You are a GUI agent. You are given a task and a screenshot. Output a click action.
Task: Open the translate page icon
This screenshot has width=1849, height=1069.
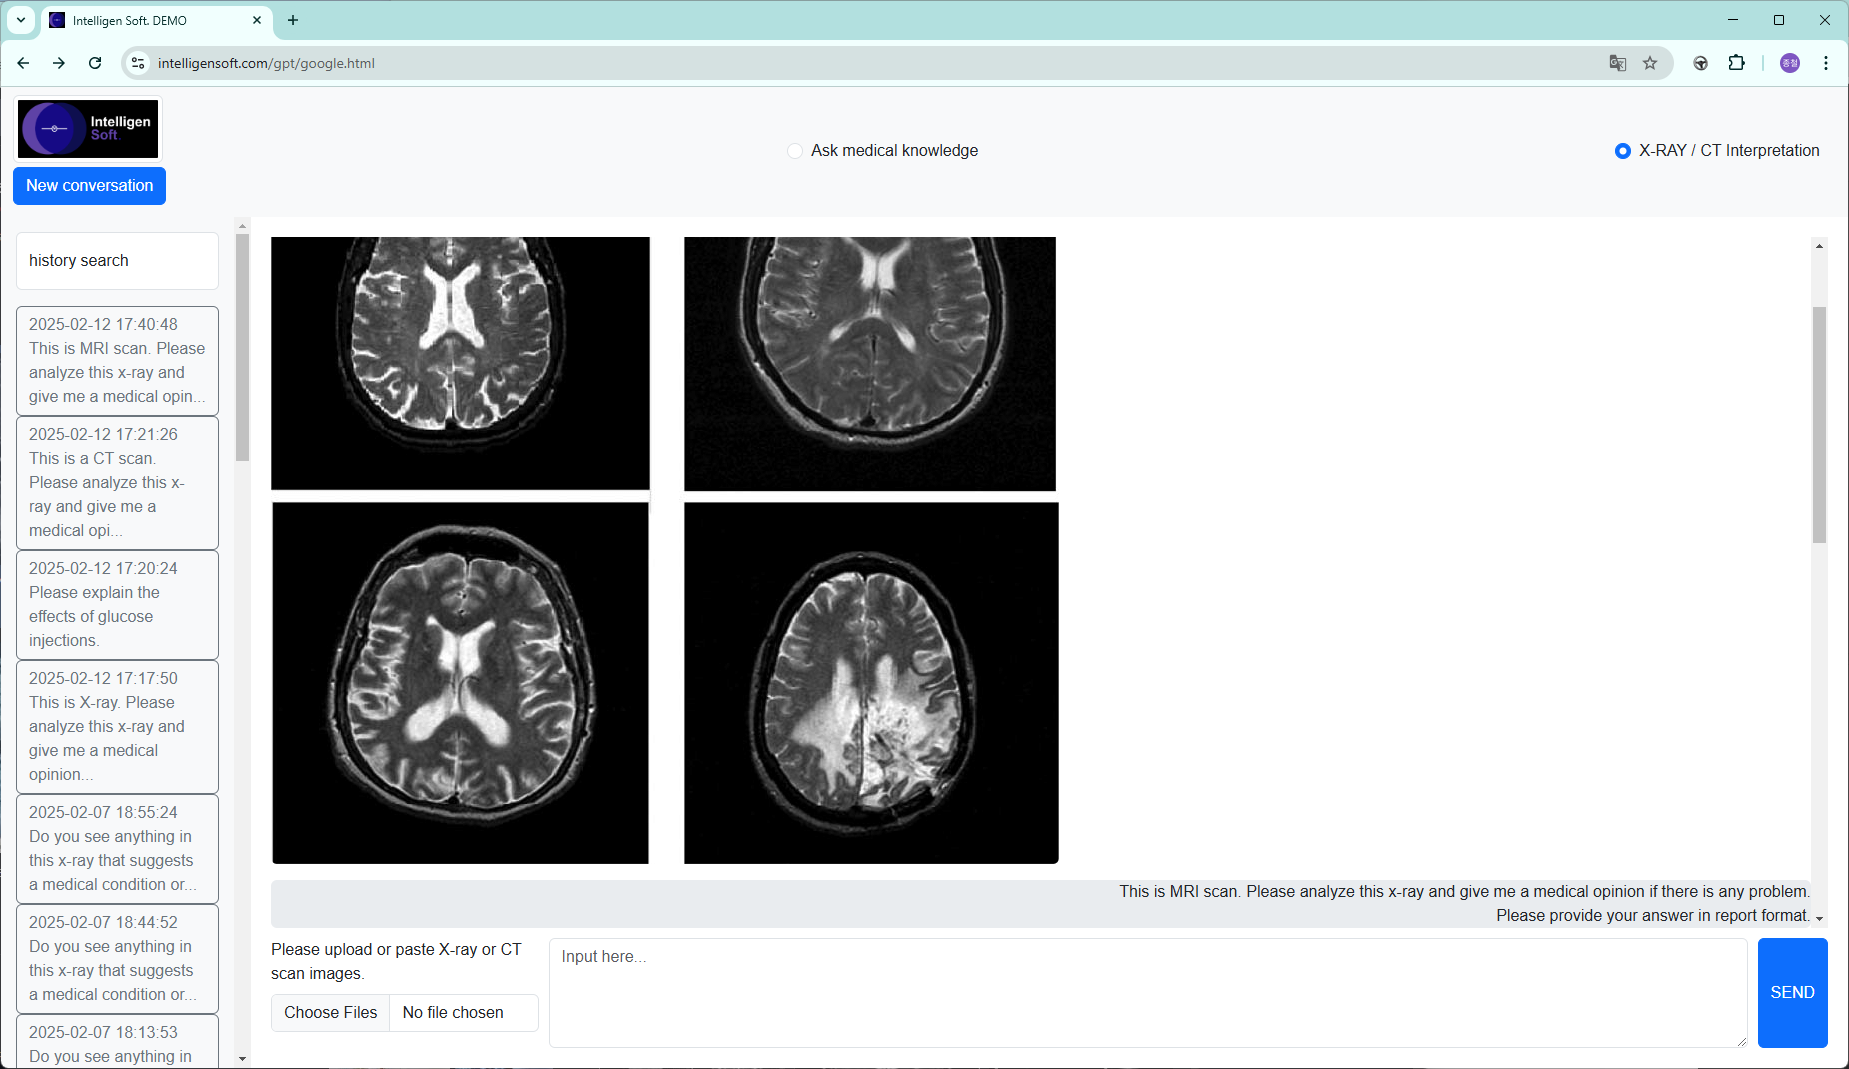pyautogui.click(x=1617, y=63)
